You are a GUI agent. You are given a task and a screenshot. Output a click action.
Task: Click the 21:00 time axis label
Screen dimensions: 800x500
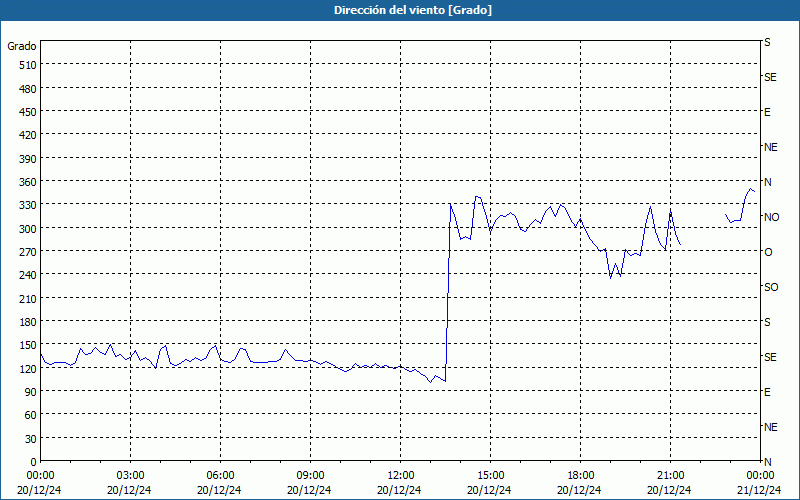click(x=670, y=476)
